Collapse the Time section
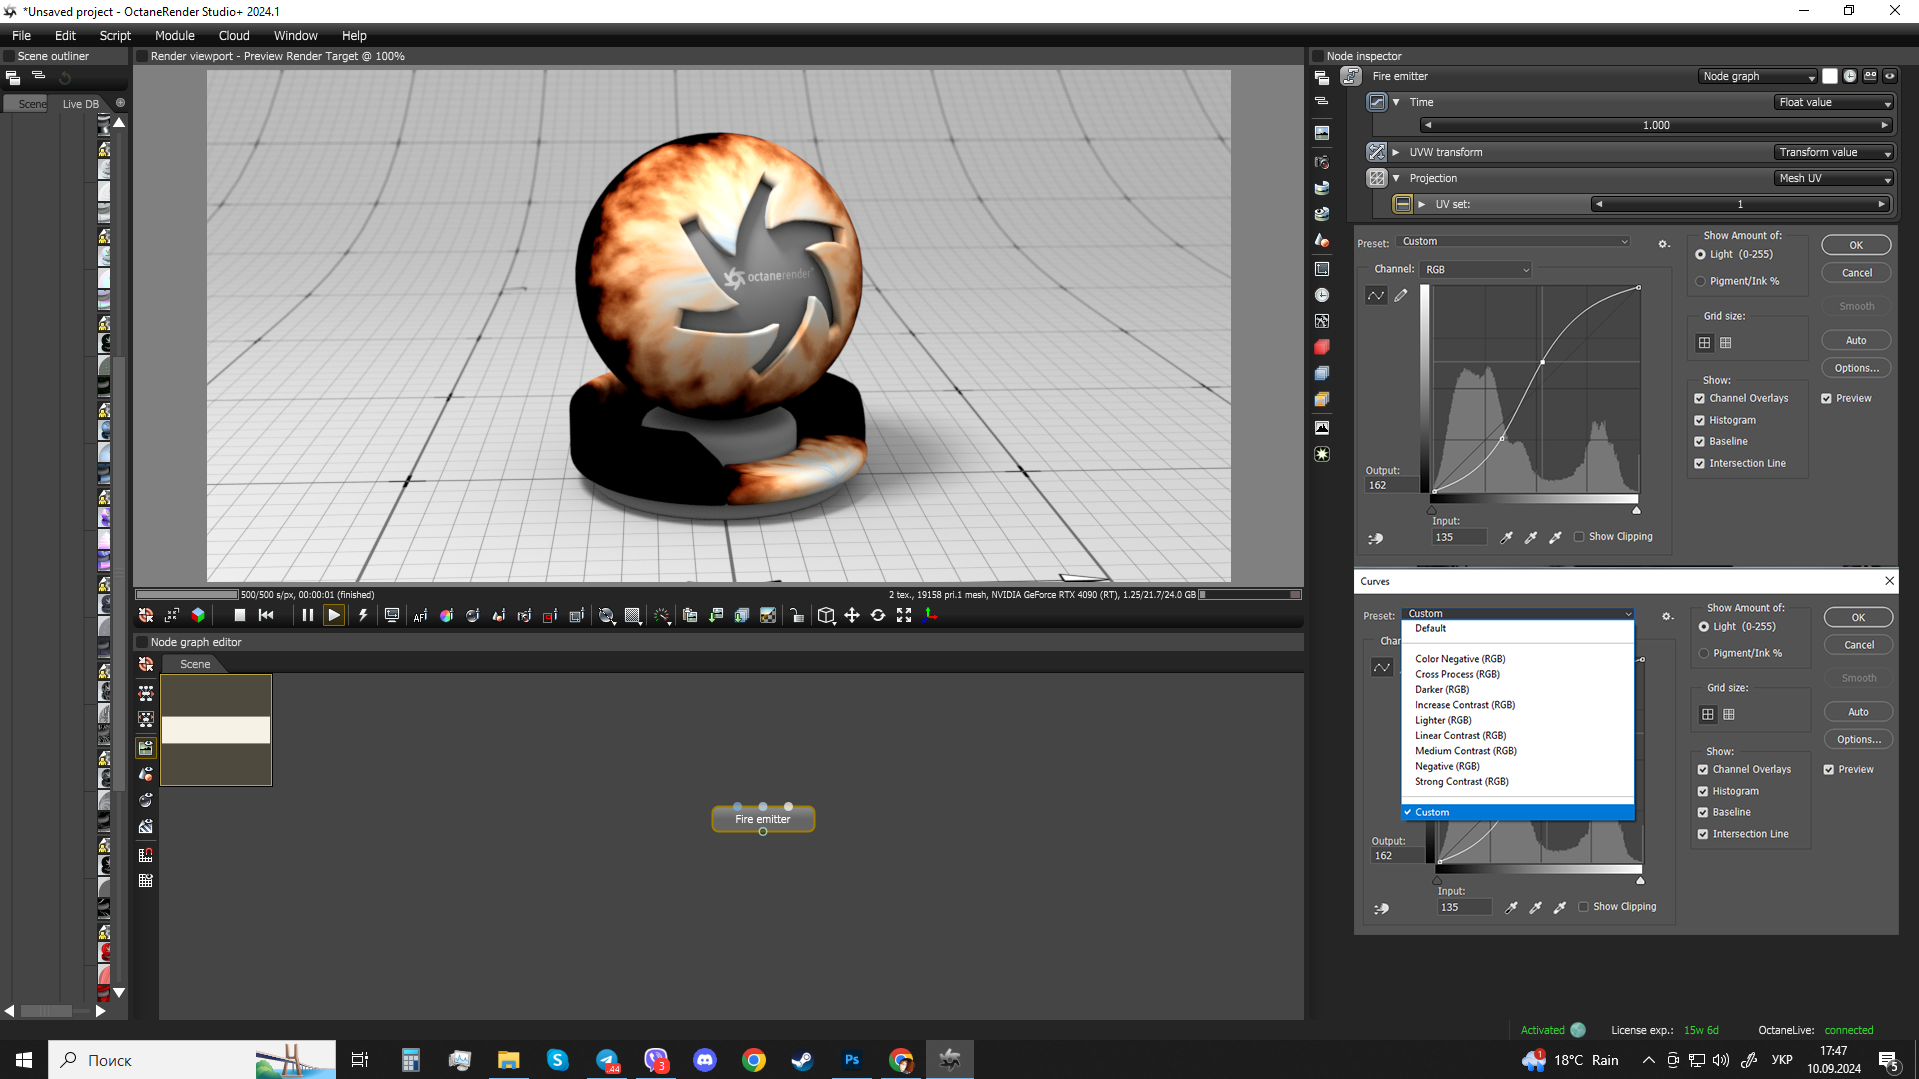The height and width of the screenshot is (1079, 1919). tap(1396, 102)
